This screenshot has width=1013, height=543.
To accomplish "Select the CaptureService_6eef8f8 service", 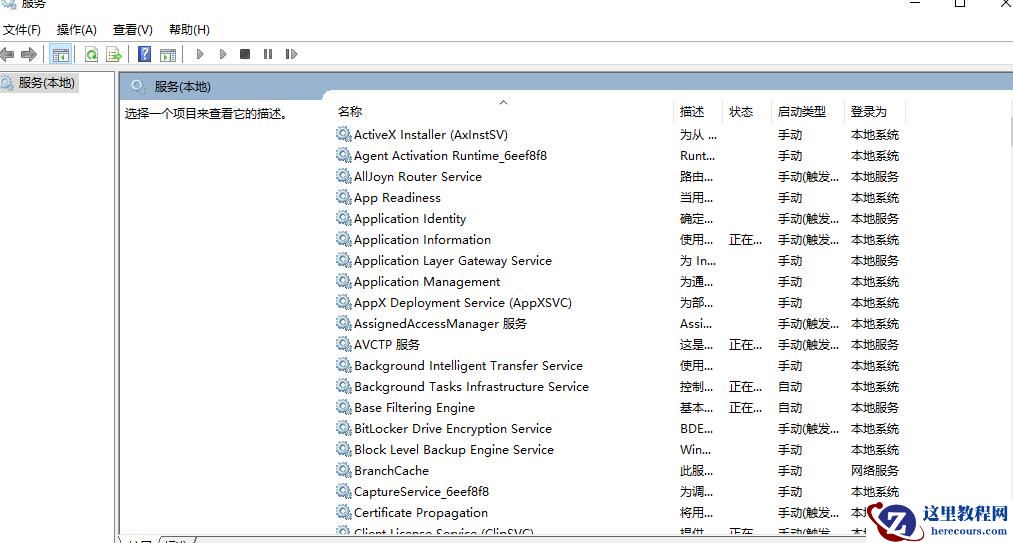I will 421,492.
